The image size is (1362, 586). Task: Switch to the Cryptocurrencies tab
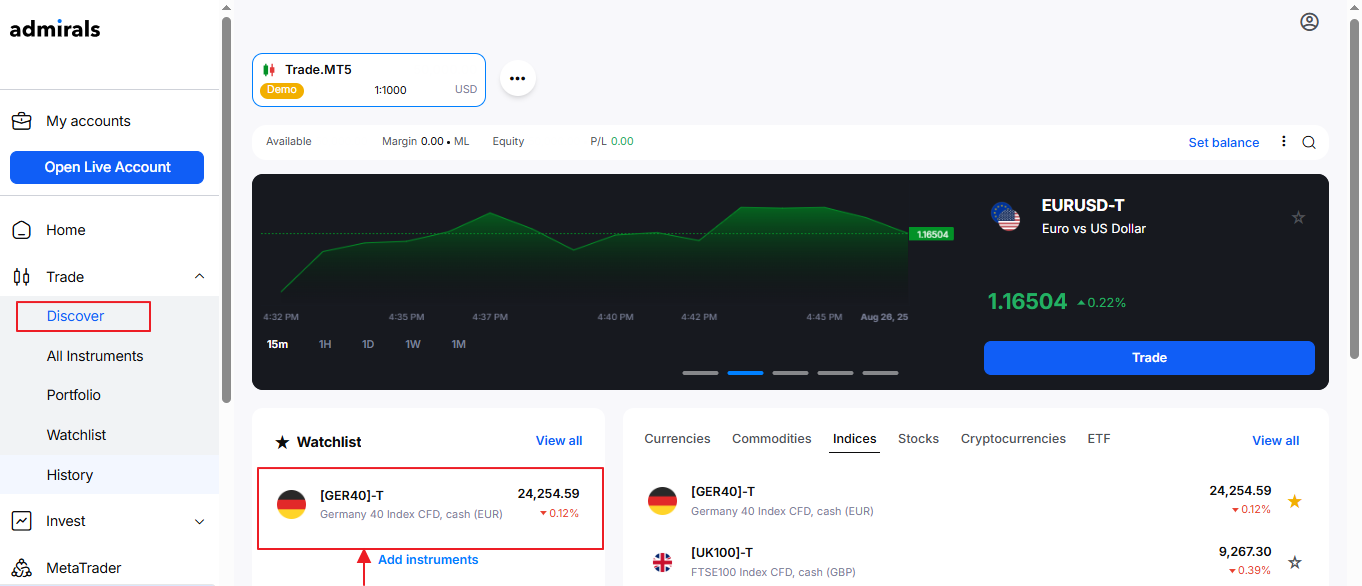1013,438
